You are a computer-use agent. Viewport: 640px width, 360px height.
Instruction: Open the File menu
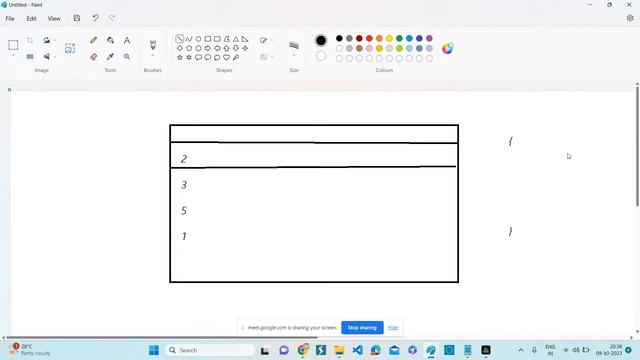(x=10, y=18)
